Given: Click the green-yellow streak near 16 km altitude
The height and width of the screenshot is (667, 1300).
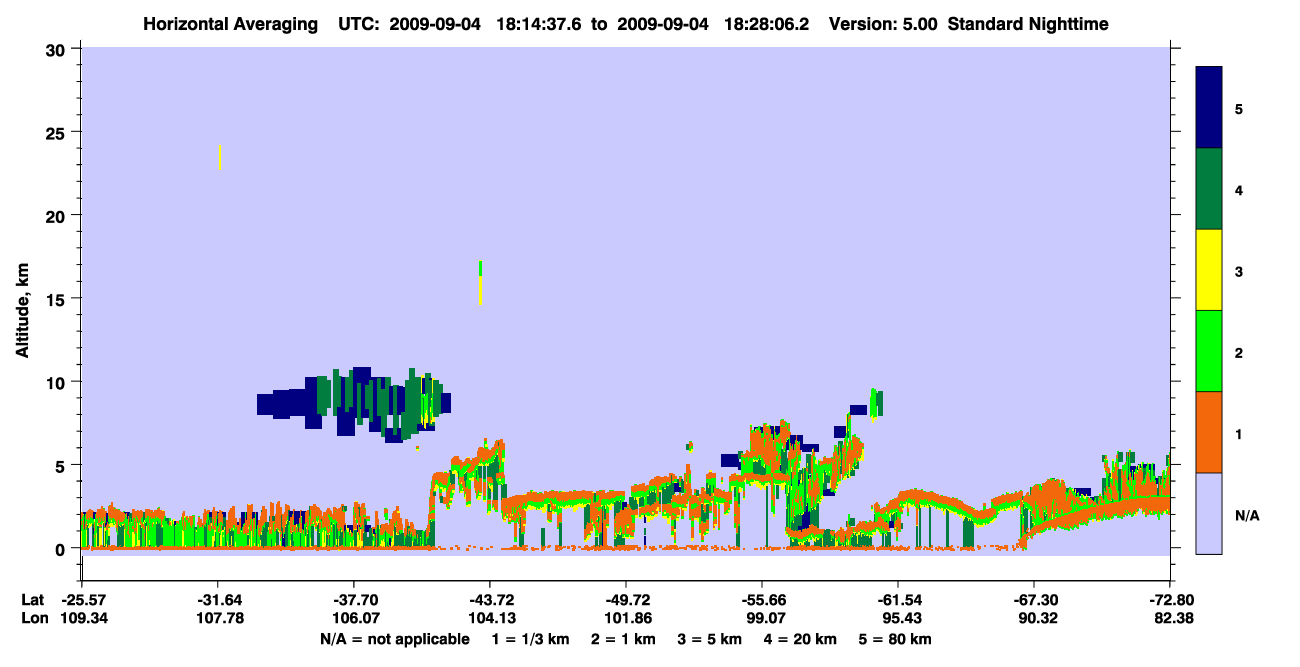Looking at the screenshot, I should coord(481,282).
